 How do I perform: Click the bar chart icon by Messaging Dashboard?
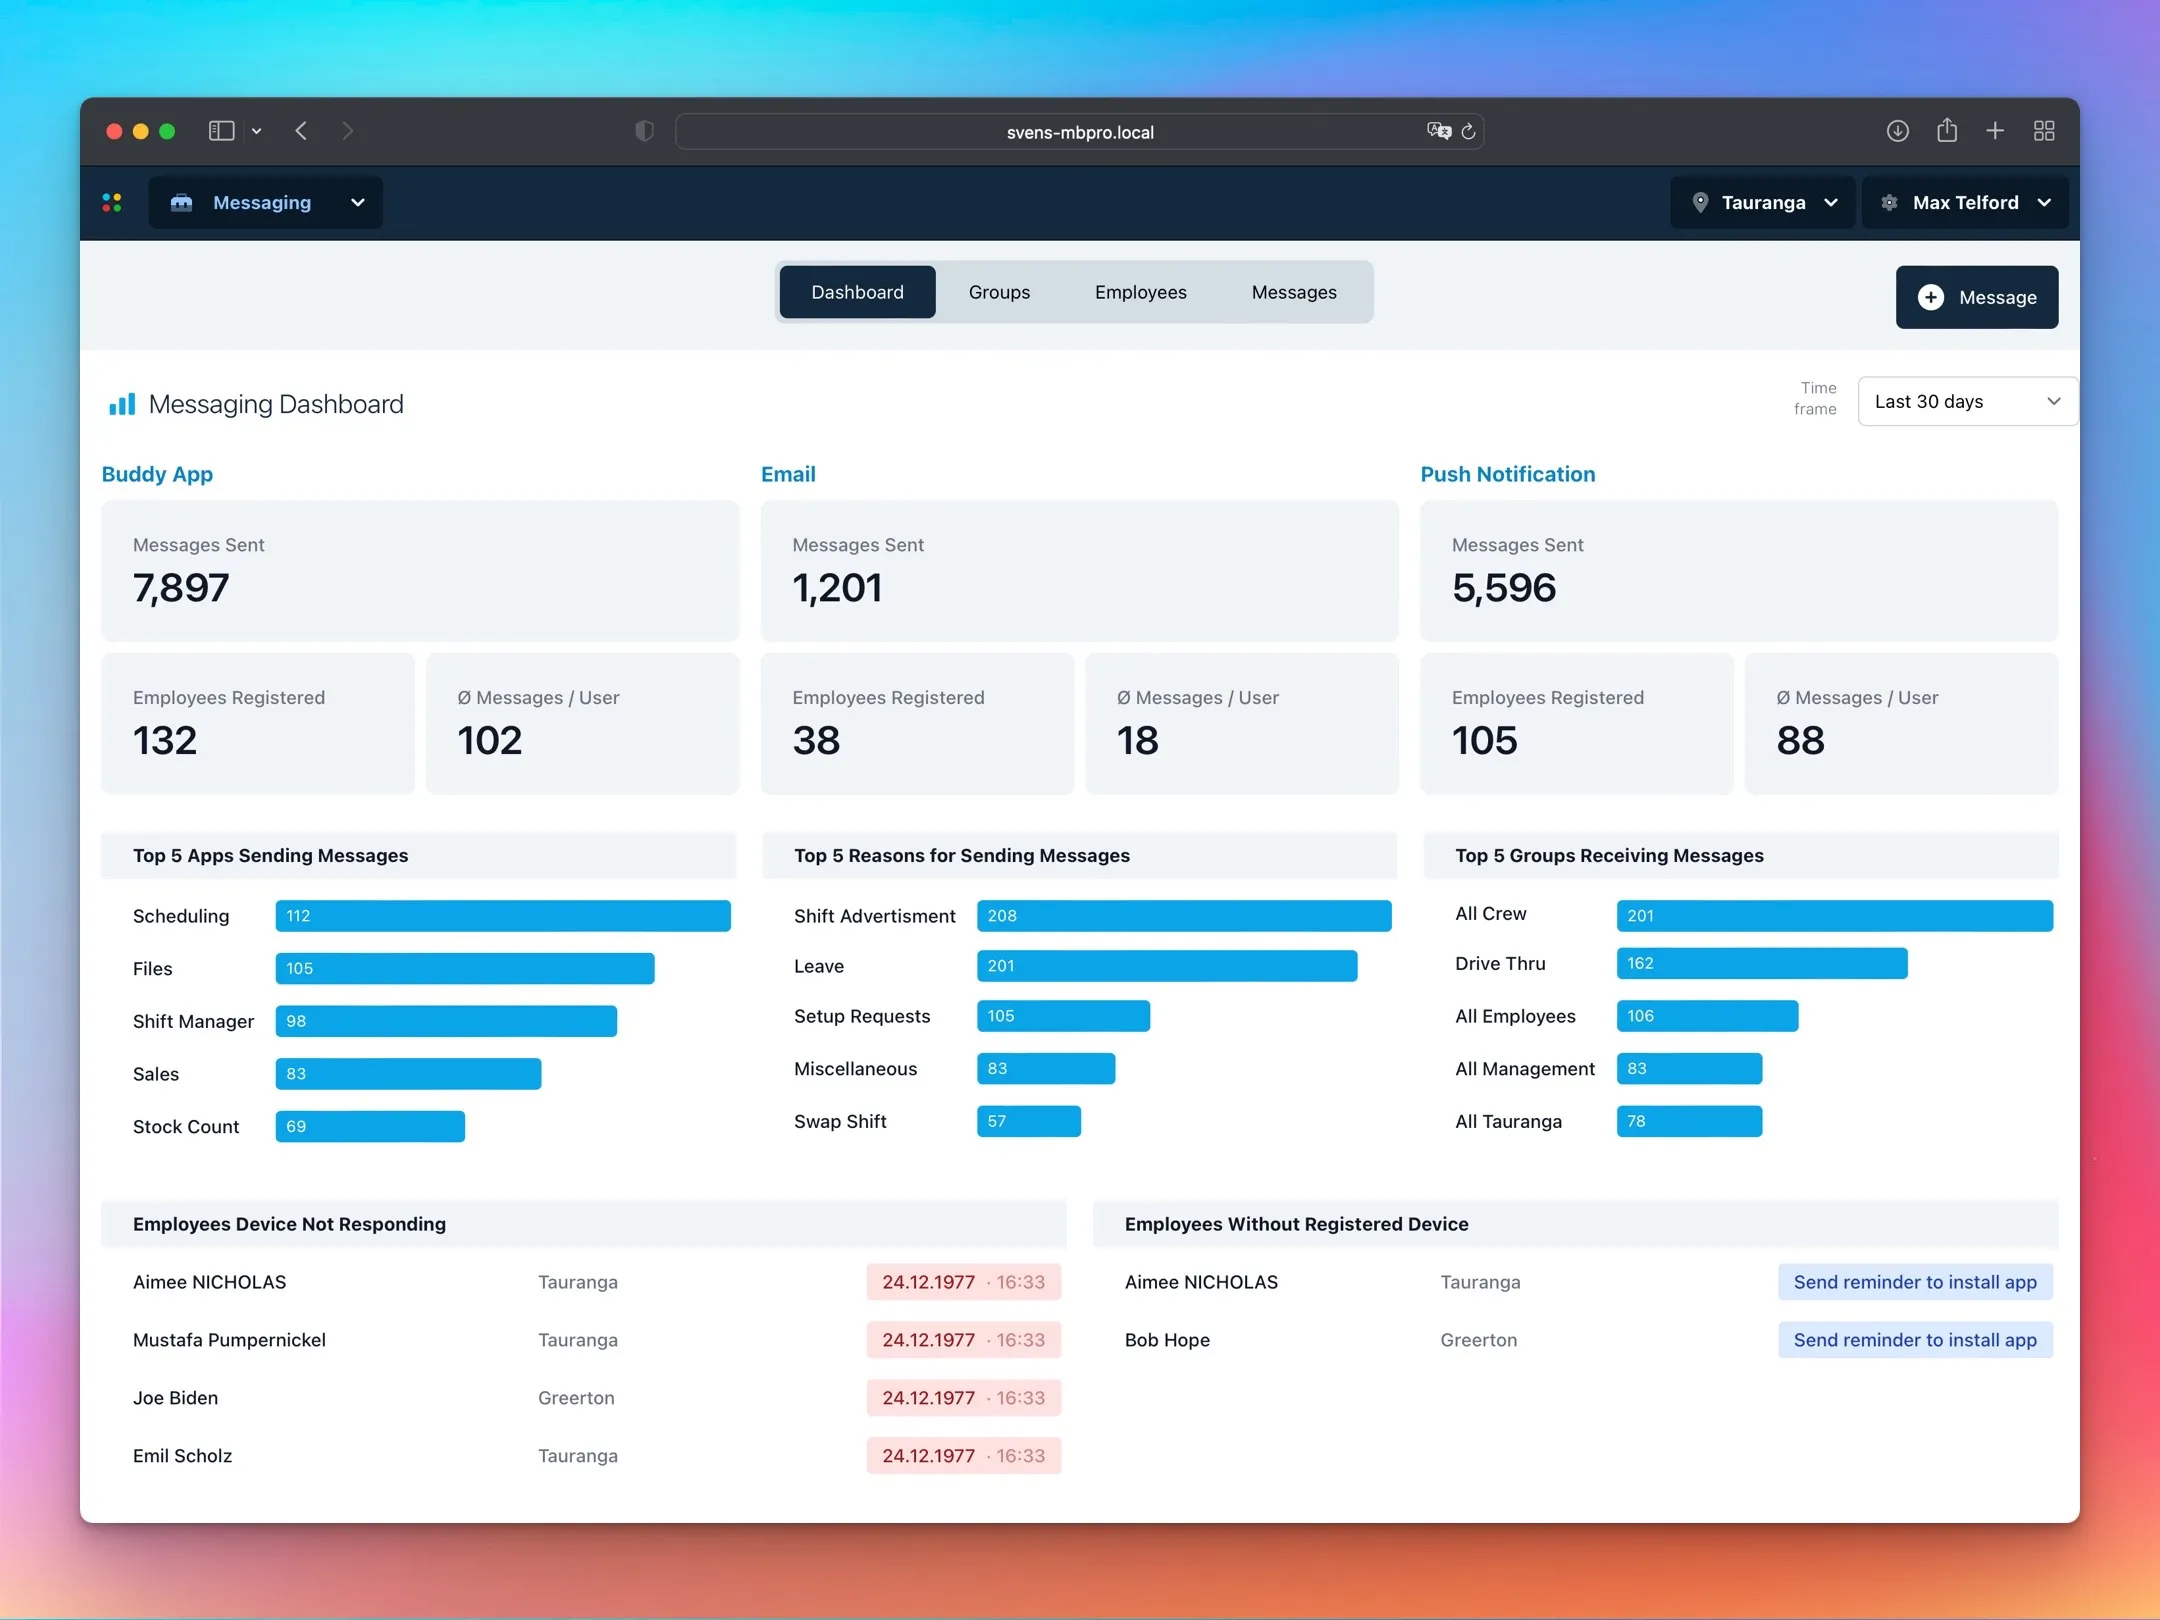tap(122, 404)
